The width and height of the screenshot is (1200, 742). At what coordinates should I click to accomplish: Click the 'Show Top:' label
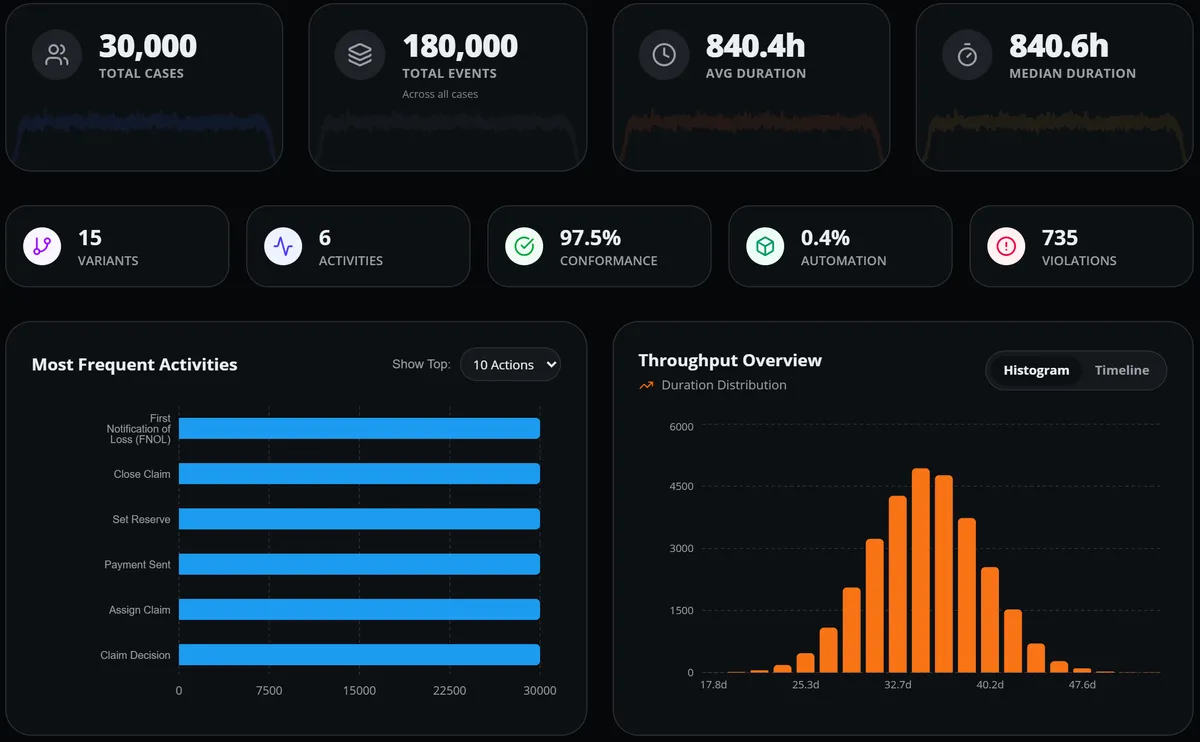click(421, 365)
